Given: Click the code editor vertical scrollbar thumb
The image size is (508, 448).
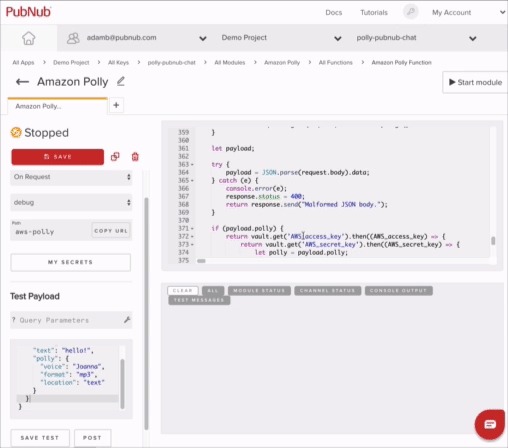Looking at the screenshot, I should click(x=493, y=240).
